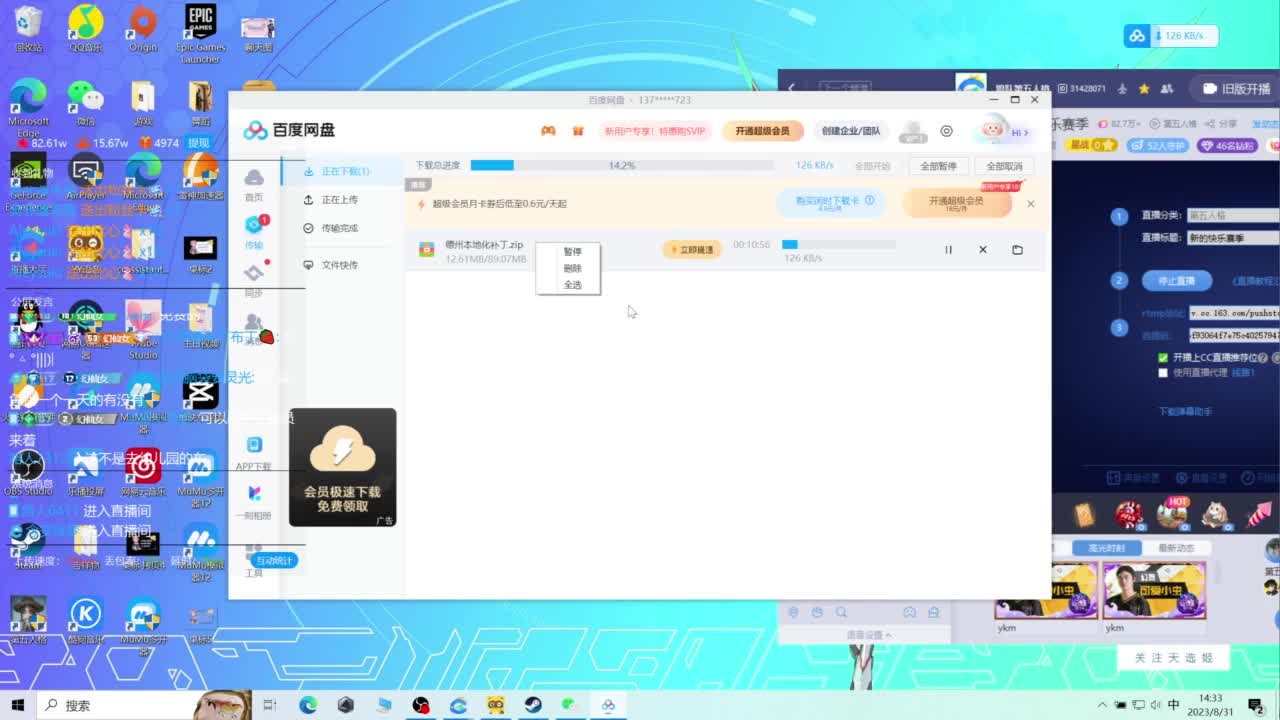1280x720 pixels.
Task: Open Microsoft Edge from the taskbar
Action: point(308,705)
